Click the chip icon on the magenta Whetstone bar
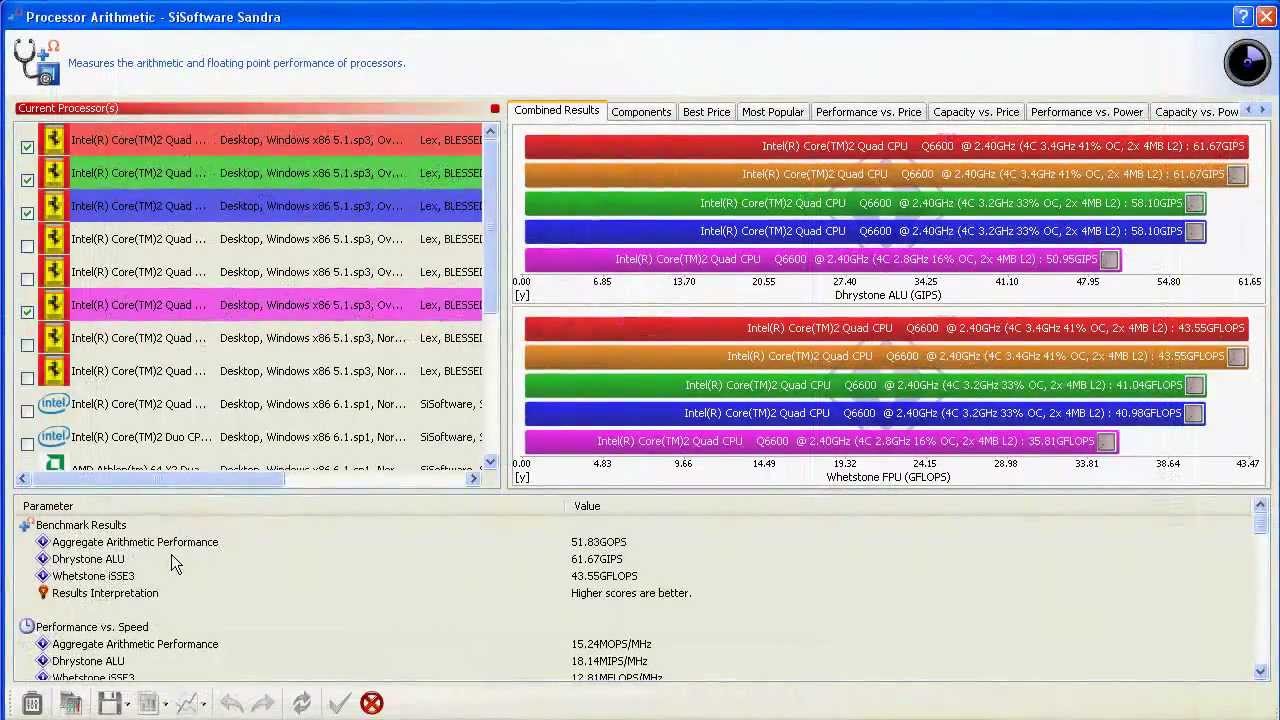1280x720 pixels. pos(1106,442)
